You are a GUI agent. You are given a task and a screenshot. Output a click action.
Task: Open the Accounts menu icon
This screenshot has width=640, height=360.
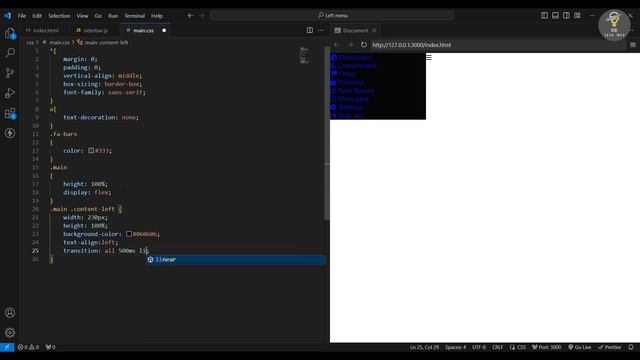[10, 313]
